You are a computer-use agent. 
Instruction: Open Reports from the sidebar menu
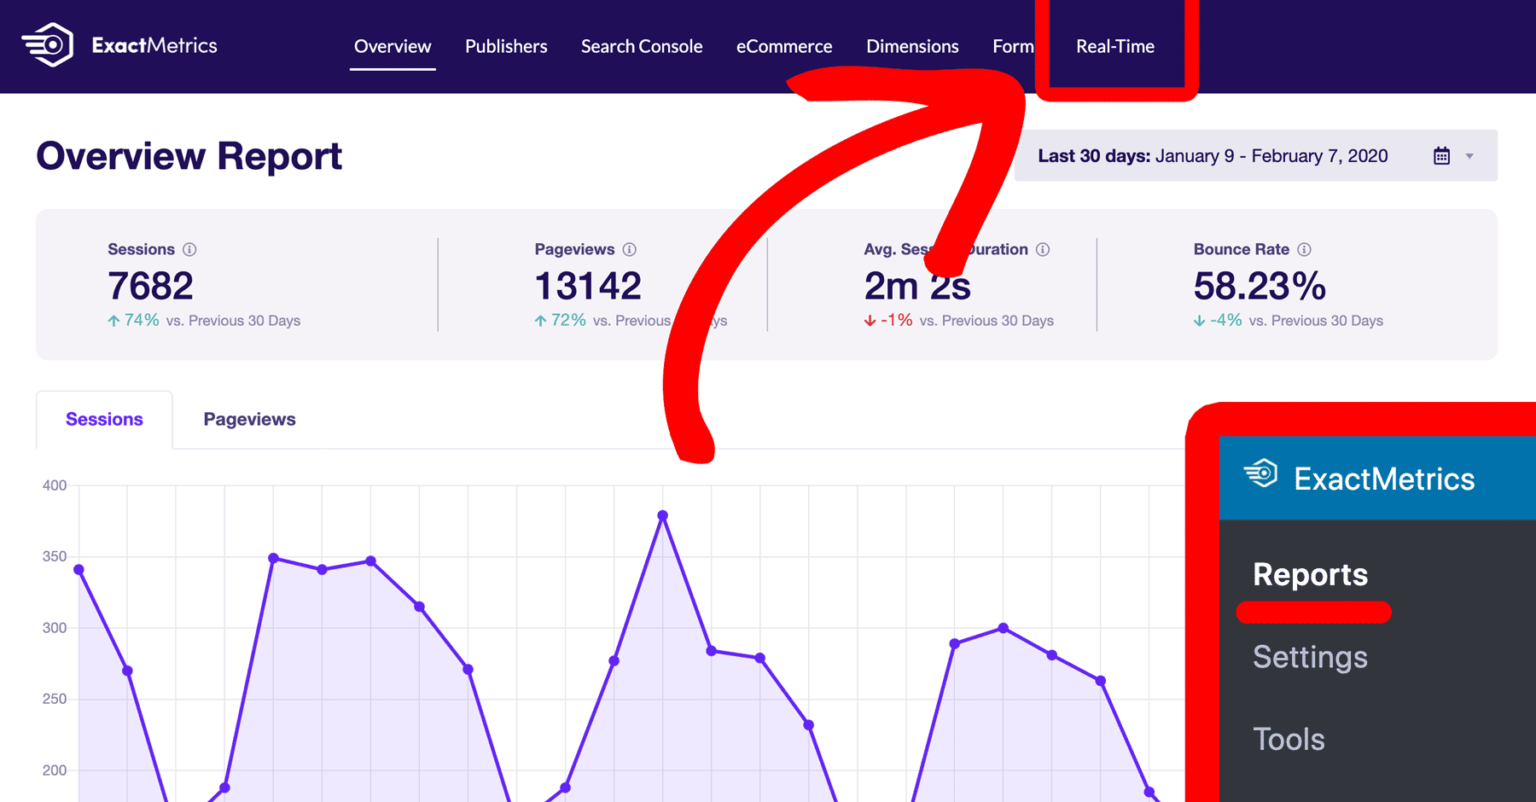coord(1310,575)
